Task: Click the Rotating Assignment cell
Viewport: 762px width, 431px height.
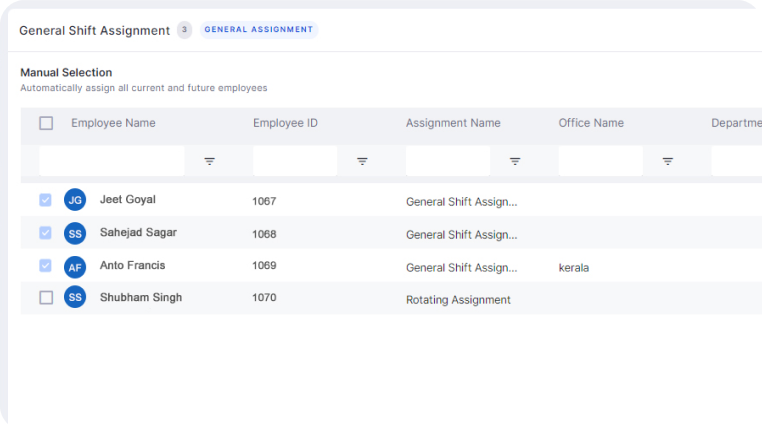Action: [458, 300]
